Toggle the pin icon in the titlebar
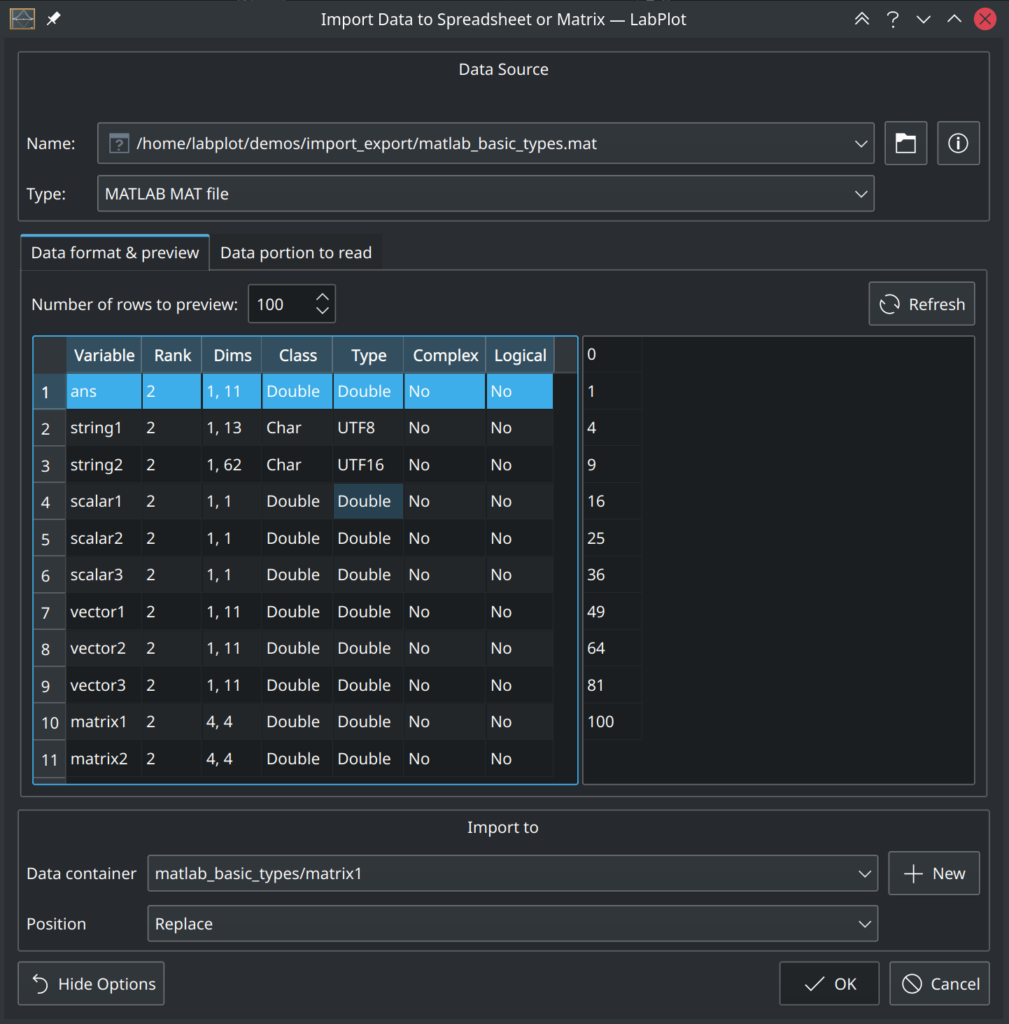The image size is (1009, 1024). [x=55, y=18]
